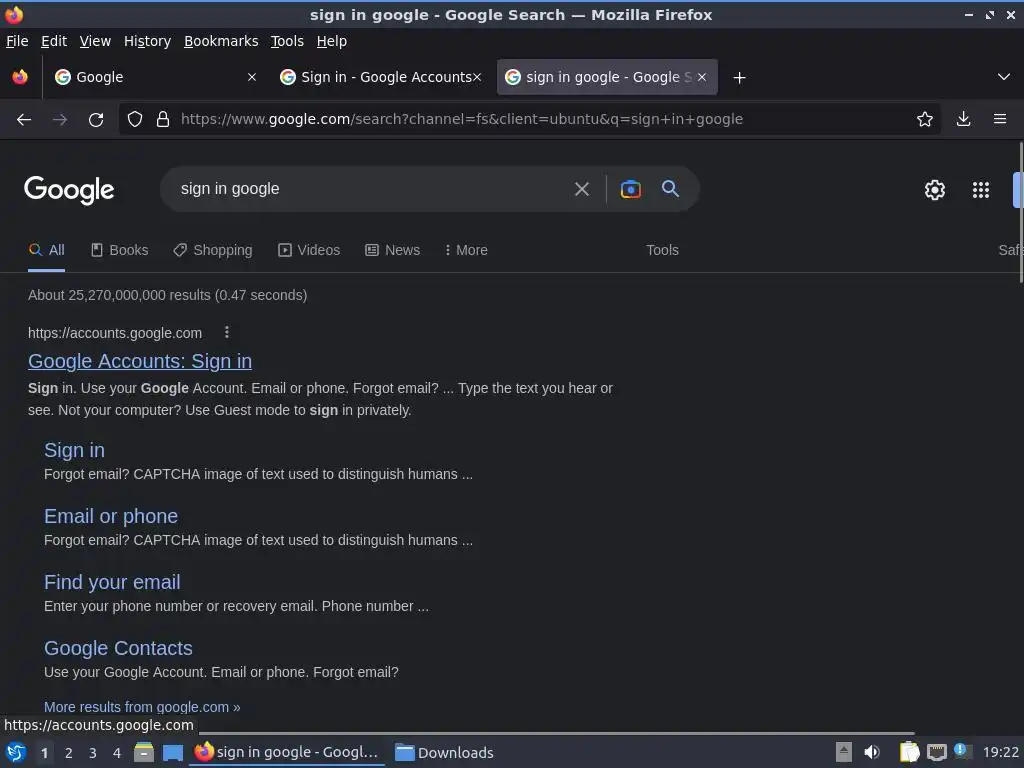Image resolution: width=1024 pixels, height=768 pixels.
Task: Open the Downloads window in taskbar
Action: (x=445, y=752)
